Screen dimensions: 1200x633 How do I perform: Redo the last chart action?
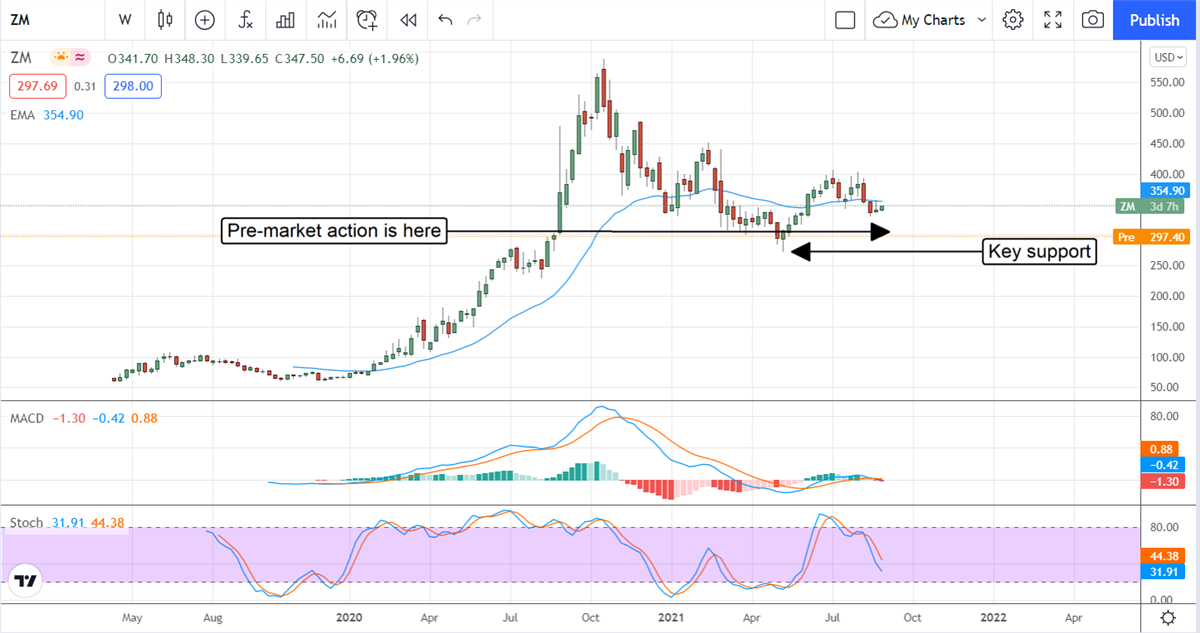[x=475, y=19]
